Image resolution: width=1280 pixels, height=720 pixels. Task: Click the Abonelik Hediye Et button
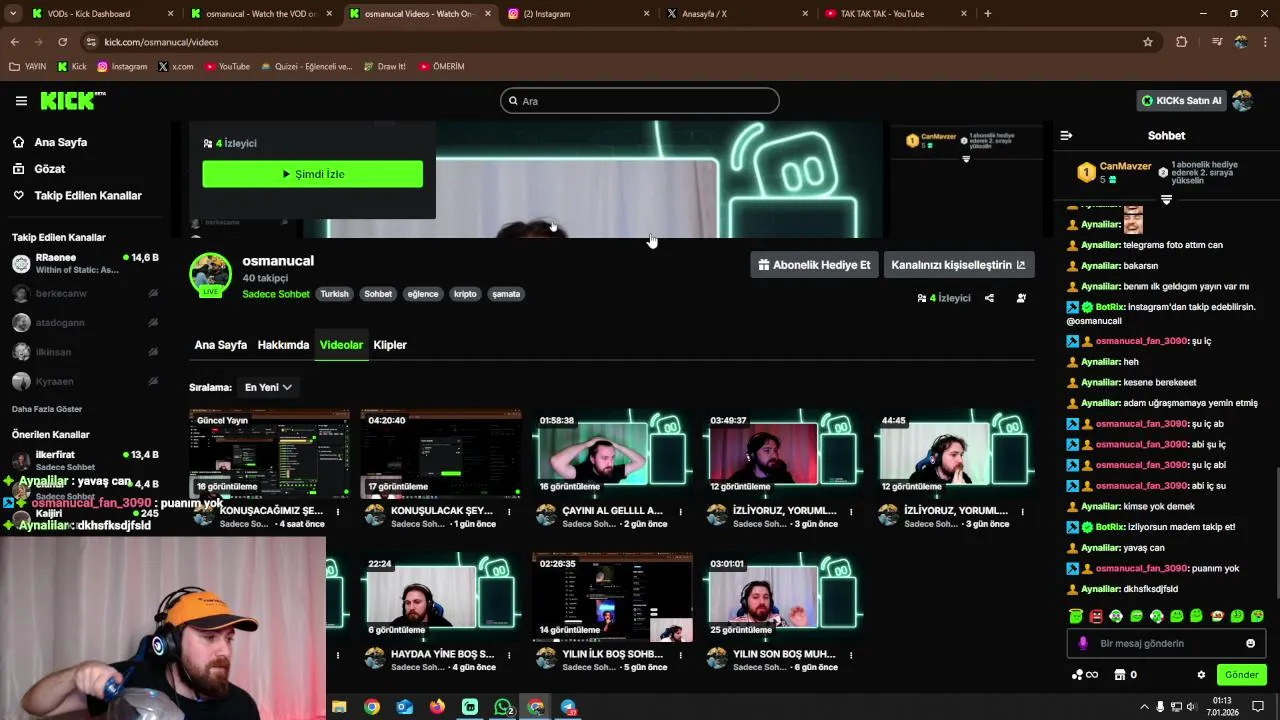814,265
